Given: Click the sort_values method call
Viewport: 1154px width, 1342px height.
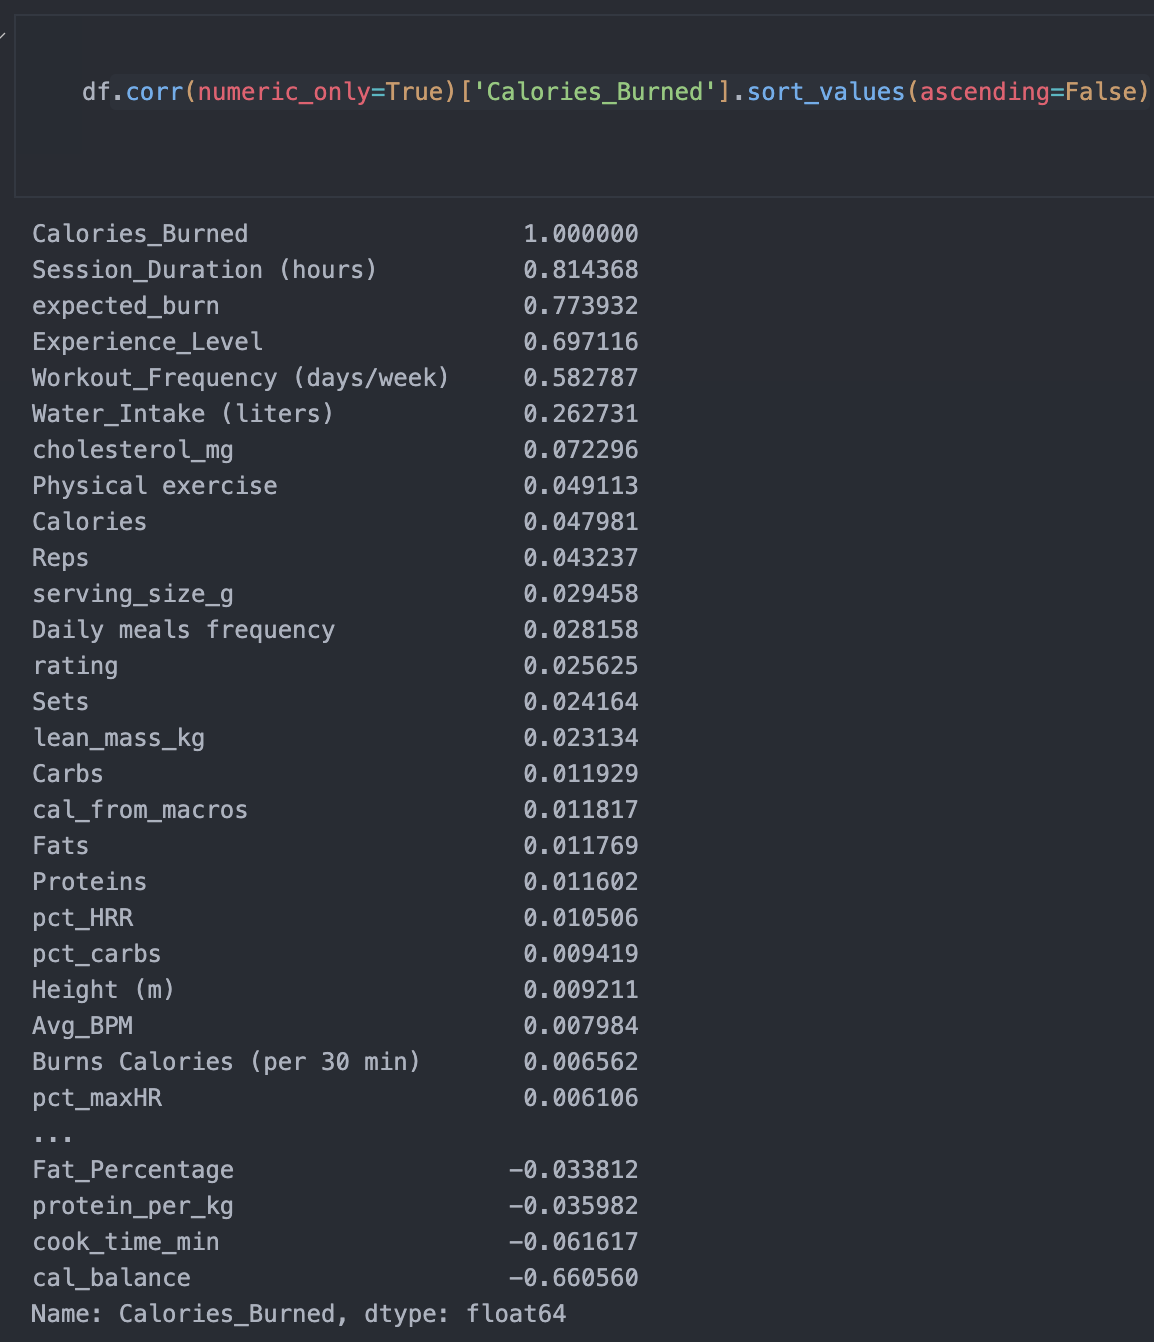Looking at the screenshot, I should (825, 92).
